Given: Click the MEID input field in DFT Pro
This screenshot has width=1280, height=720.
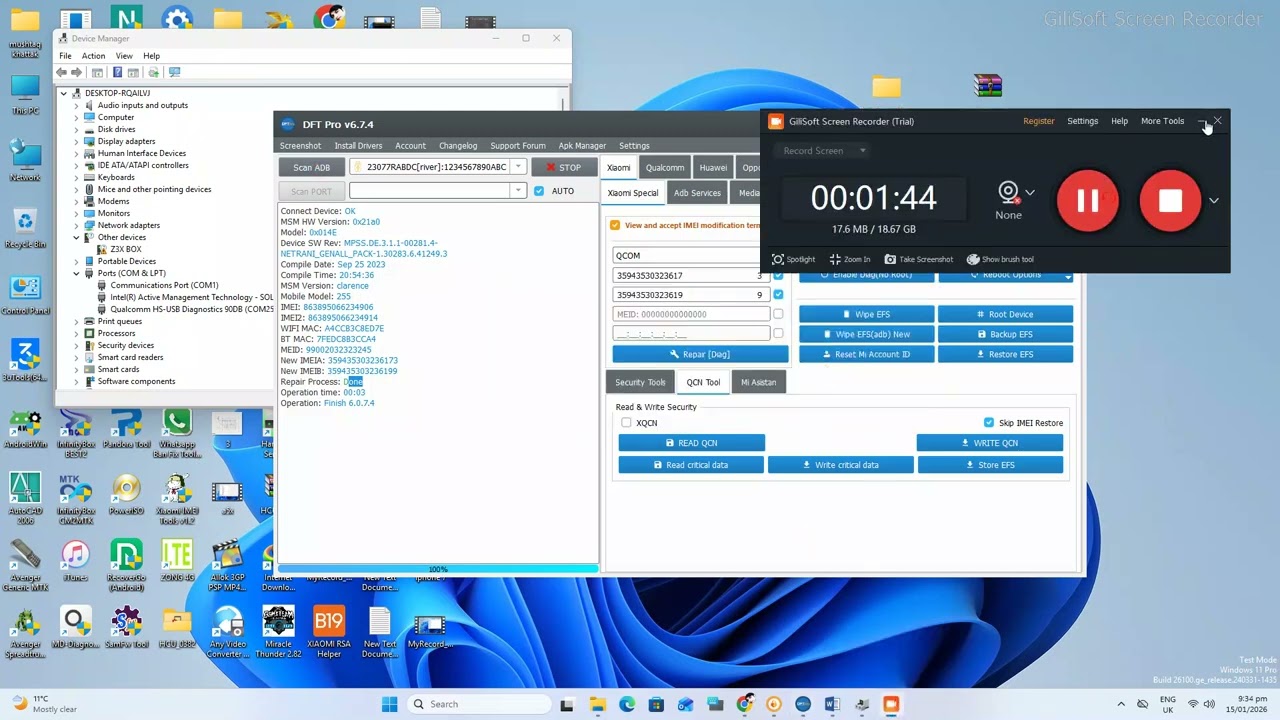Looking at the screenshot, I should point(691,314).
